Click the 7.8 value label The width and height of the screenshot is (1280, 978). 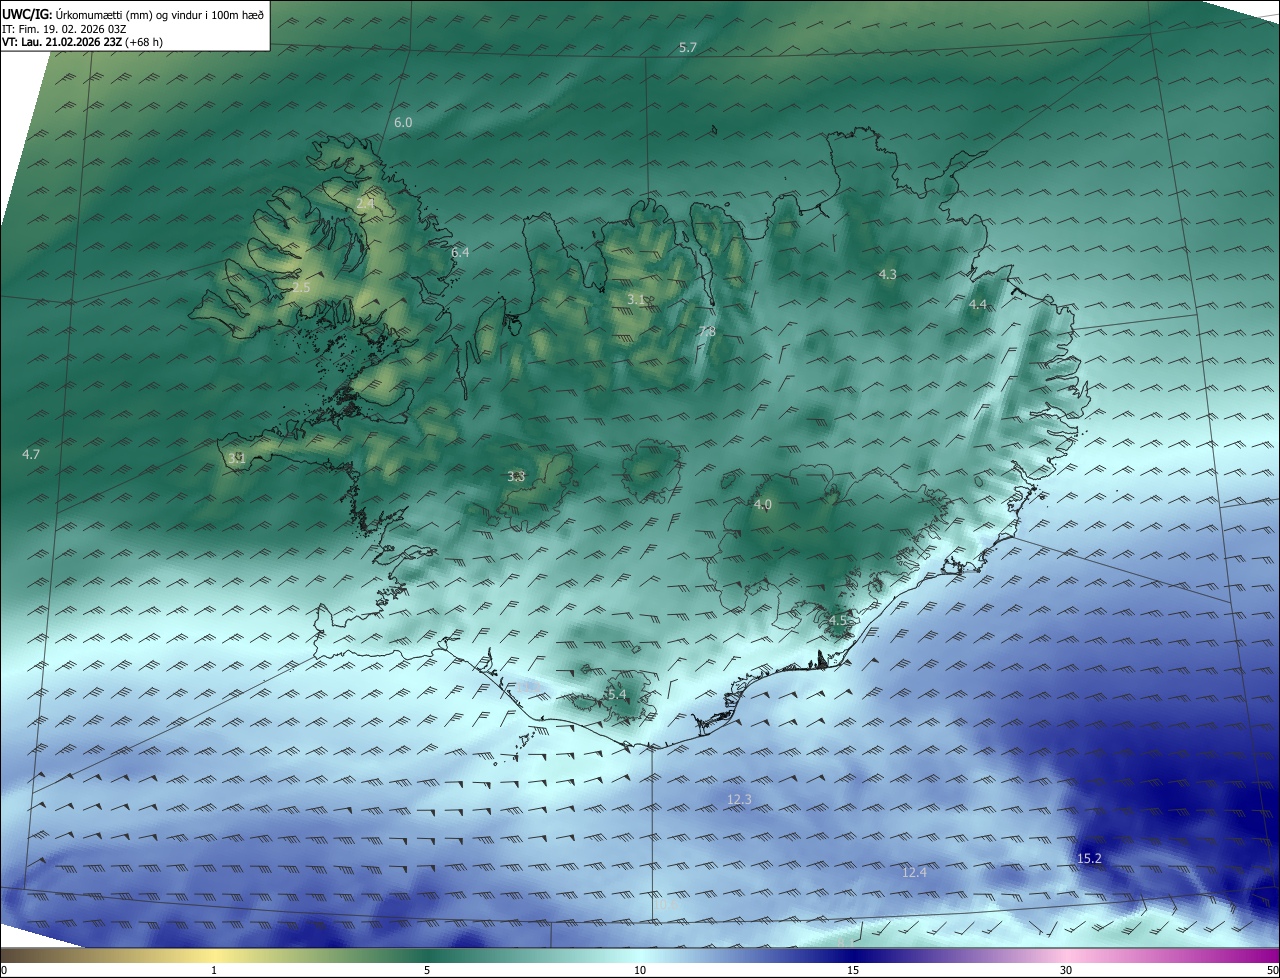tap(707, 331)
